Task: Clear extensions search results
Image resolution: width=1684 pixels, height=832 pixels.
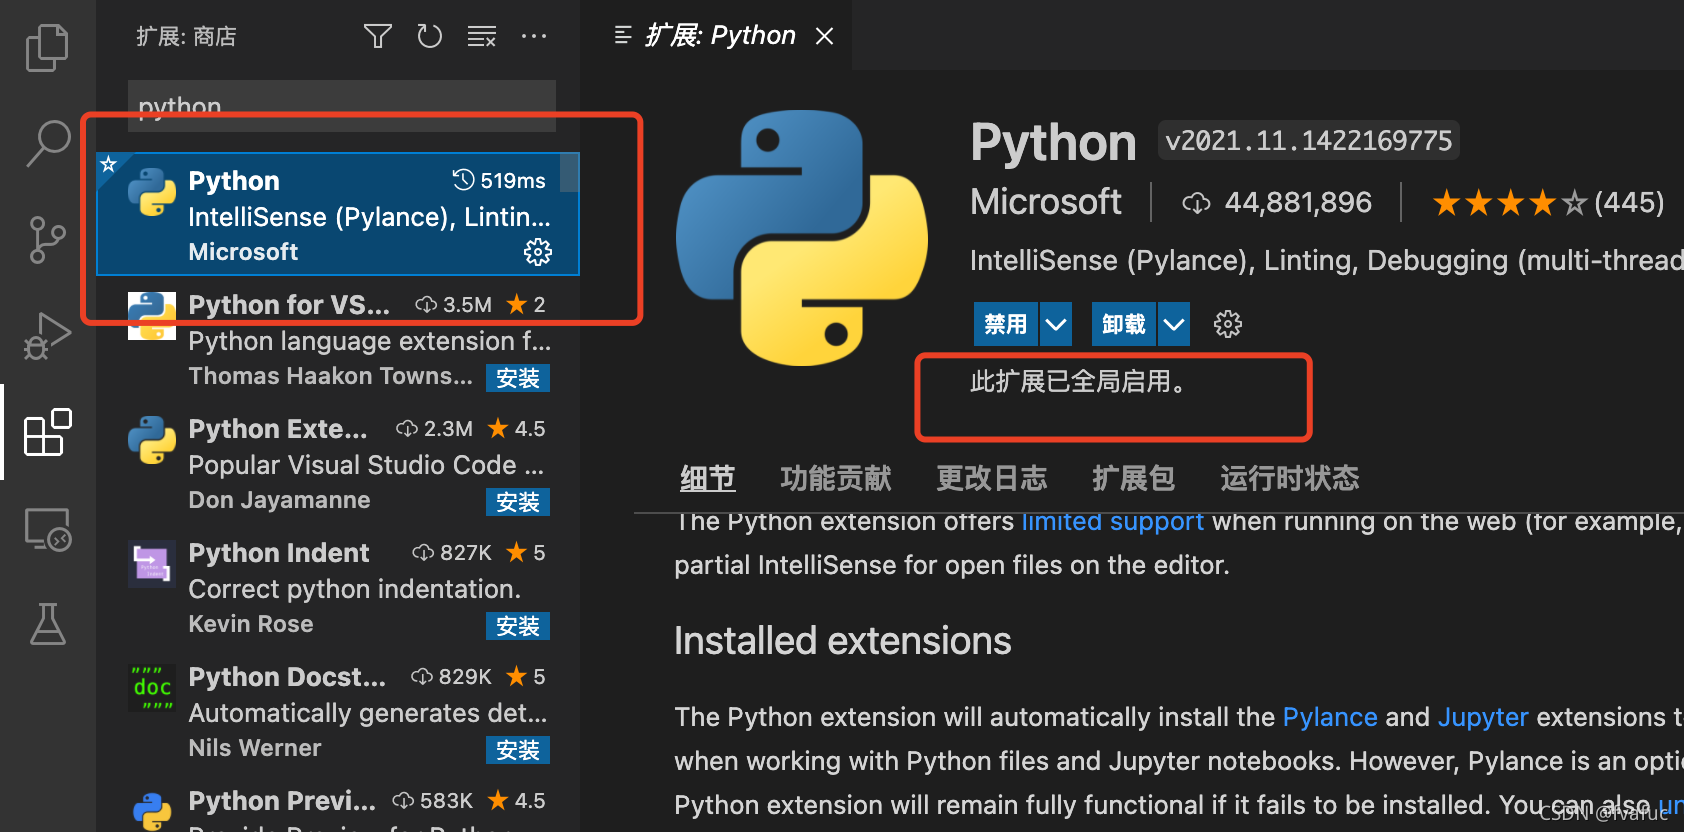Action: [x=482, y=37]
